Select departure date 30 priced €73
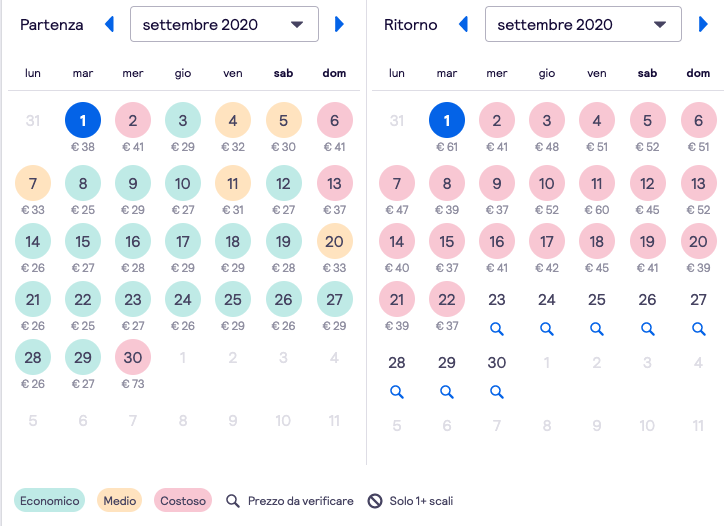The image size is (728, 526). (x=133, y=358)
